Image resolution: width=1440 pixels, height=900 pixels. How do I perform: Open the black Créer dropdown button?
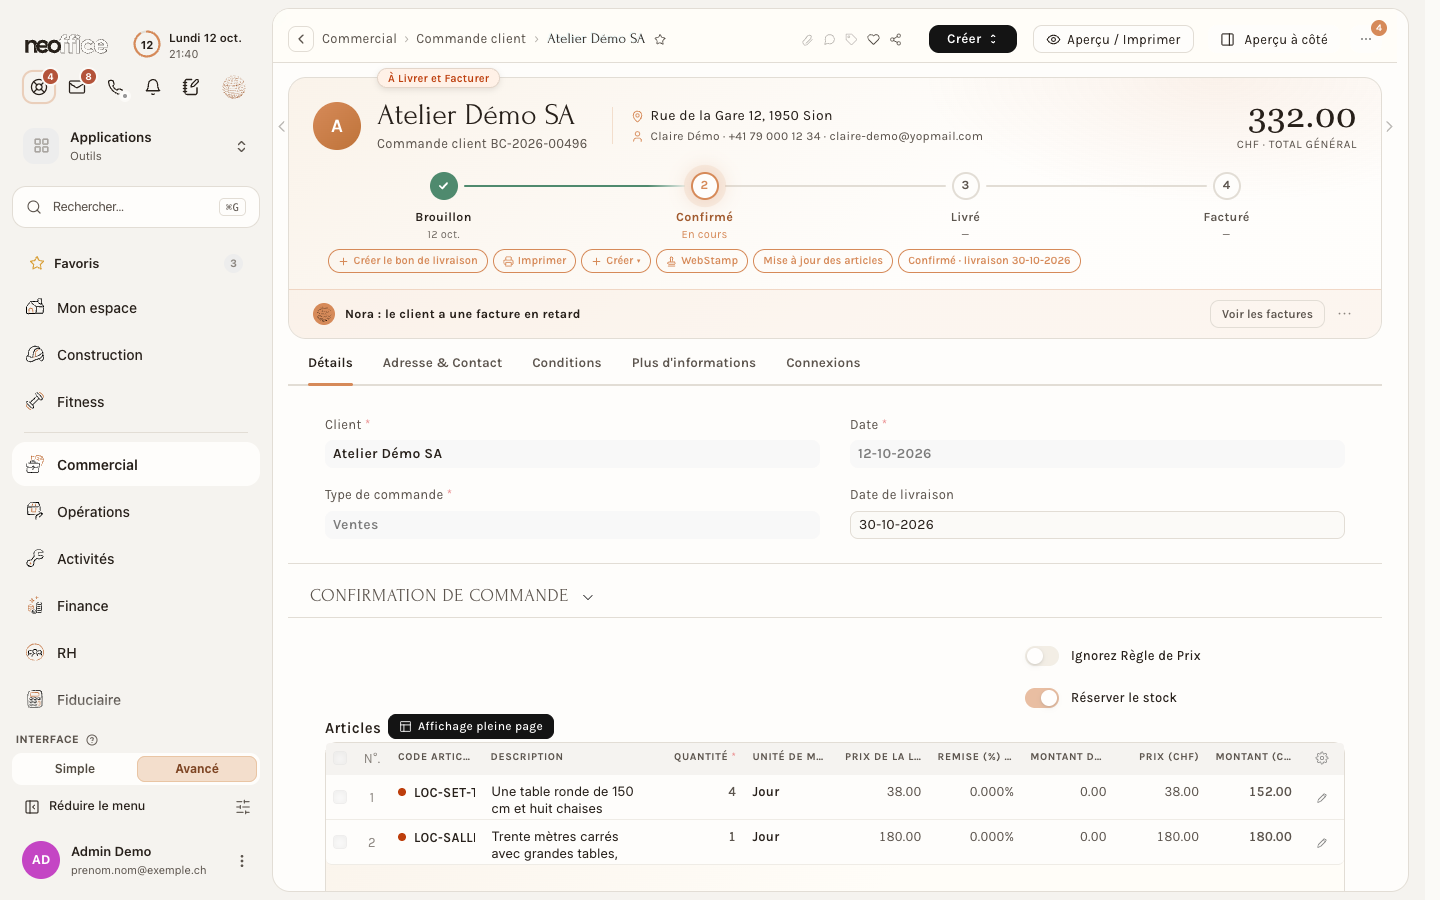973,39
